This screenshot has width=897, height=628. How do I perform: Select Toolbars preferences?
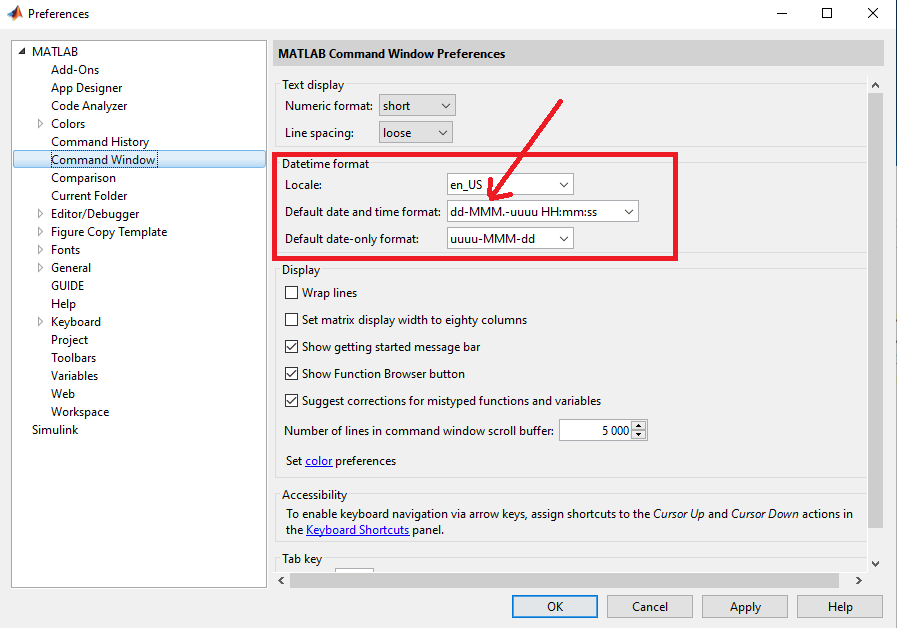[x=74, y=357]
